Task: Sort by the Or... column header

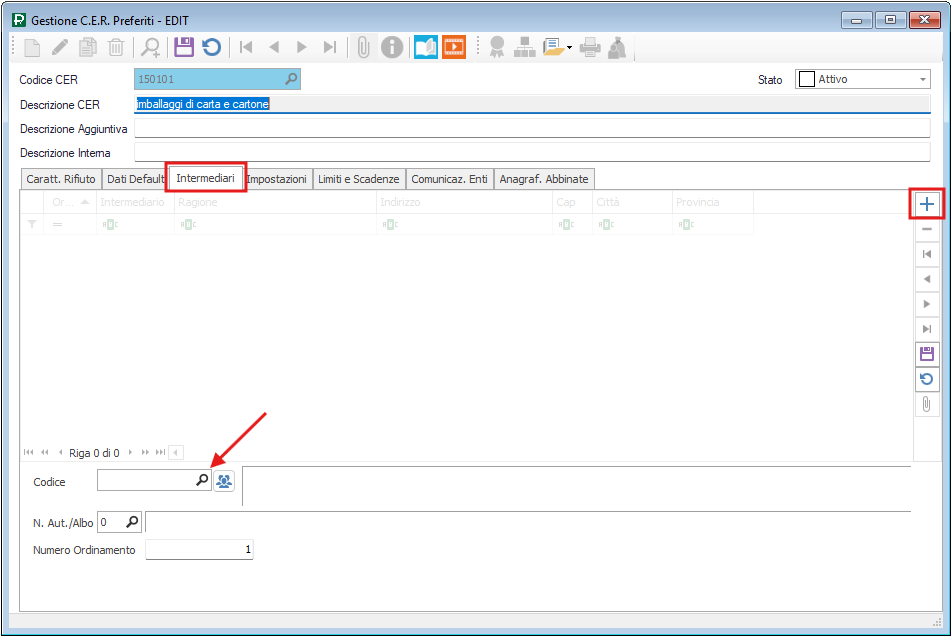Action: point(69,202)
